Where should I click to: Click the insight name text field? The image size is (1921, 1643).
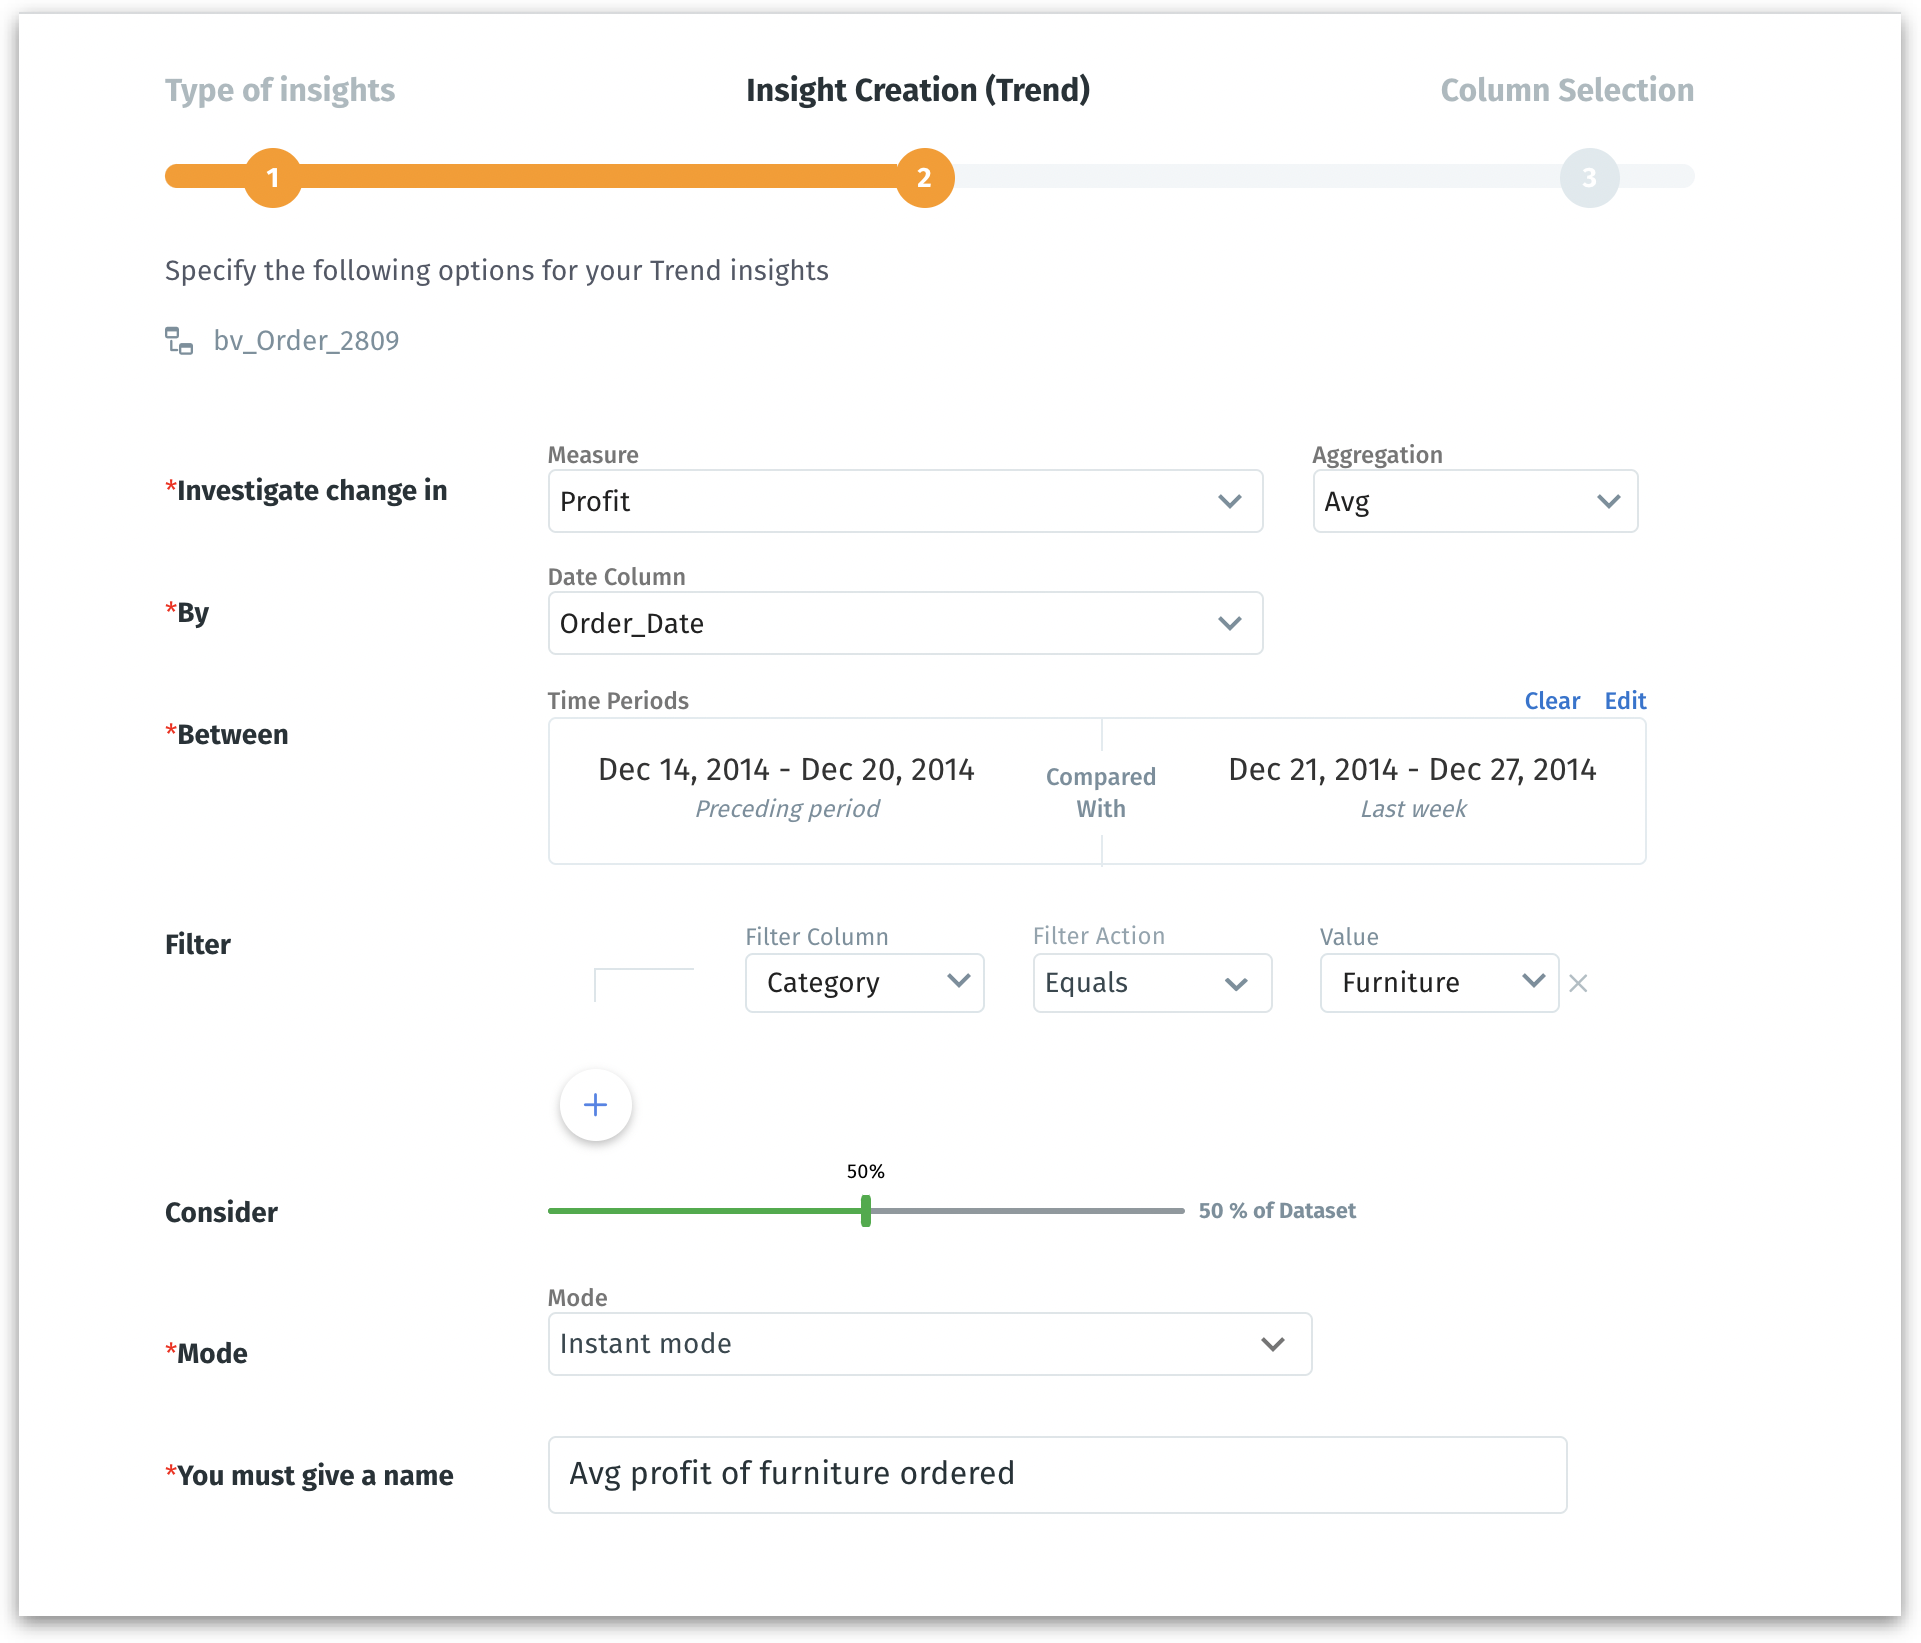click(x=1056, y=1475)
